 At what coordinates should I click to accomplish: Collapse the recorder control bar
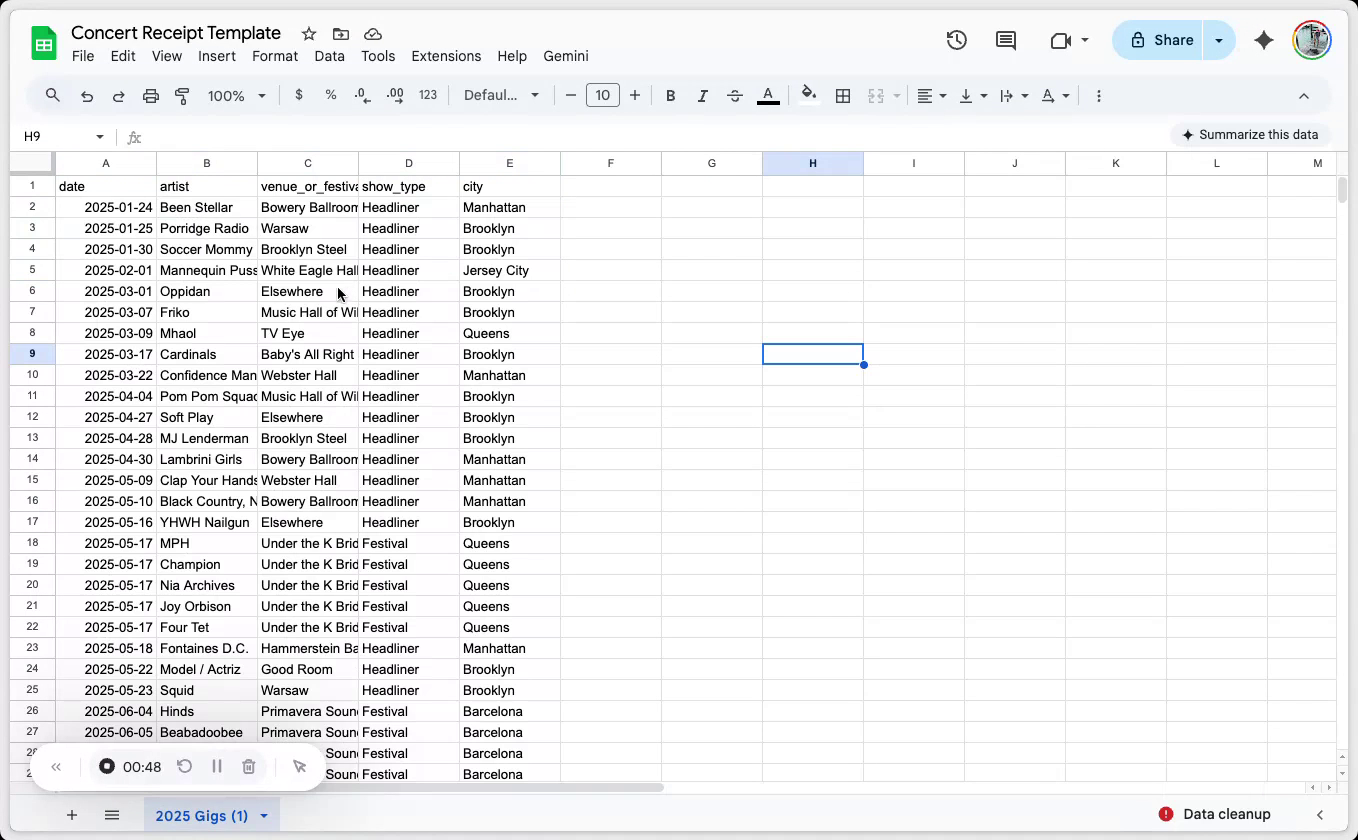[x=56, y=767]
